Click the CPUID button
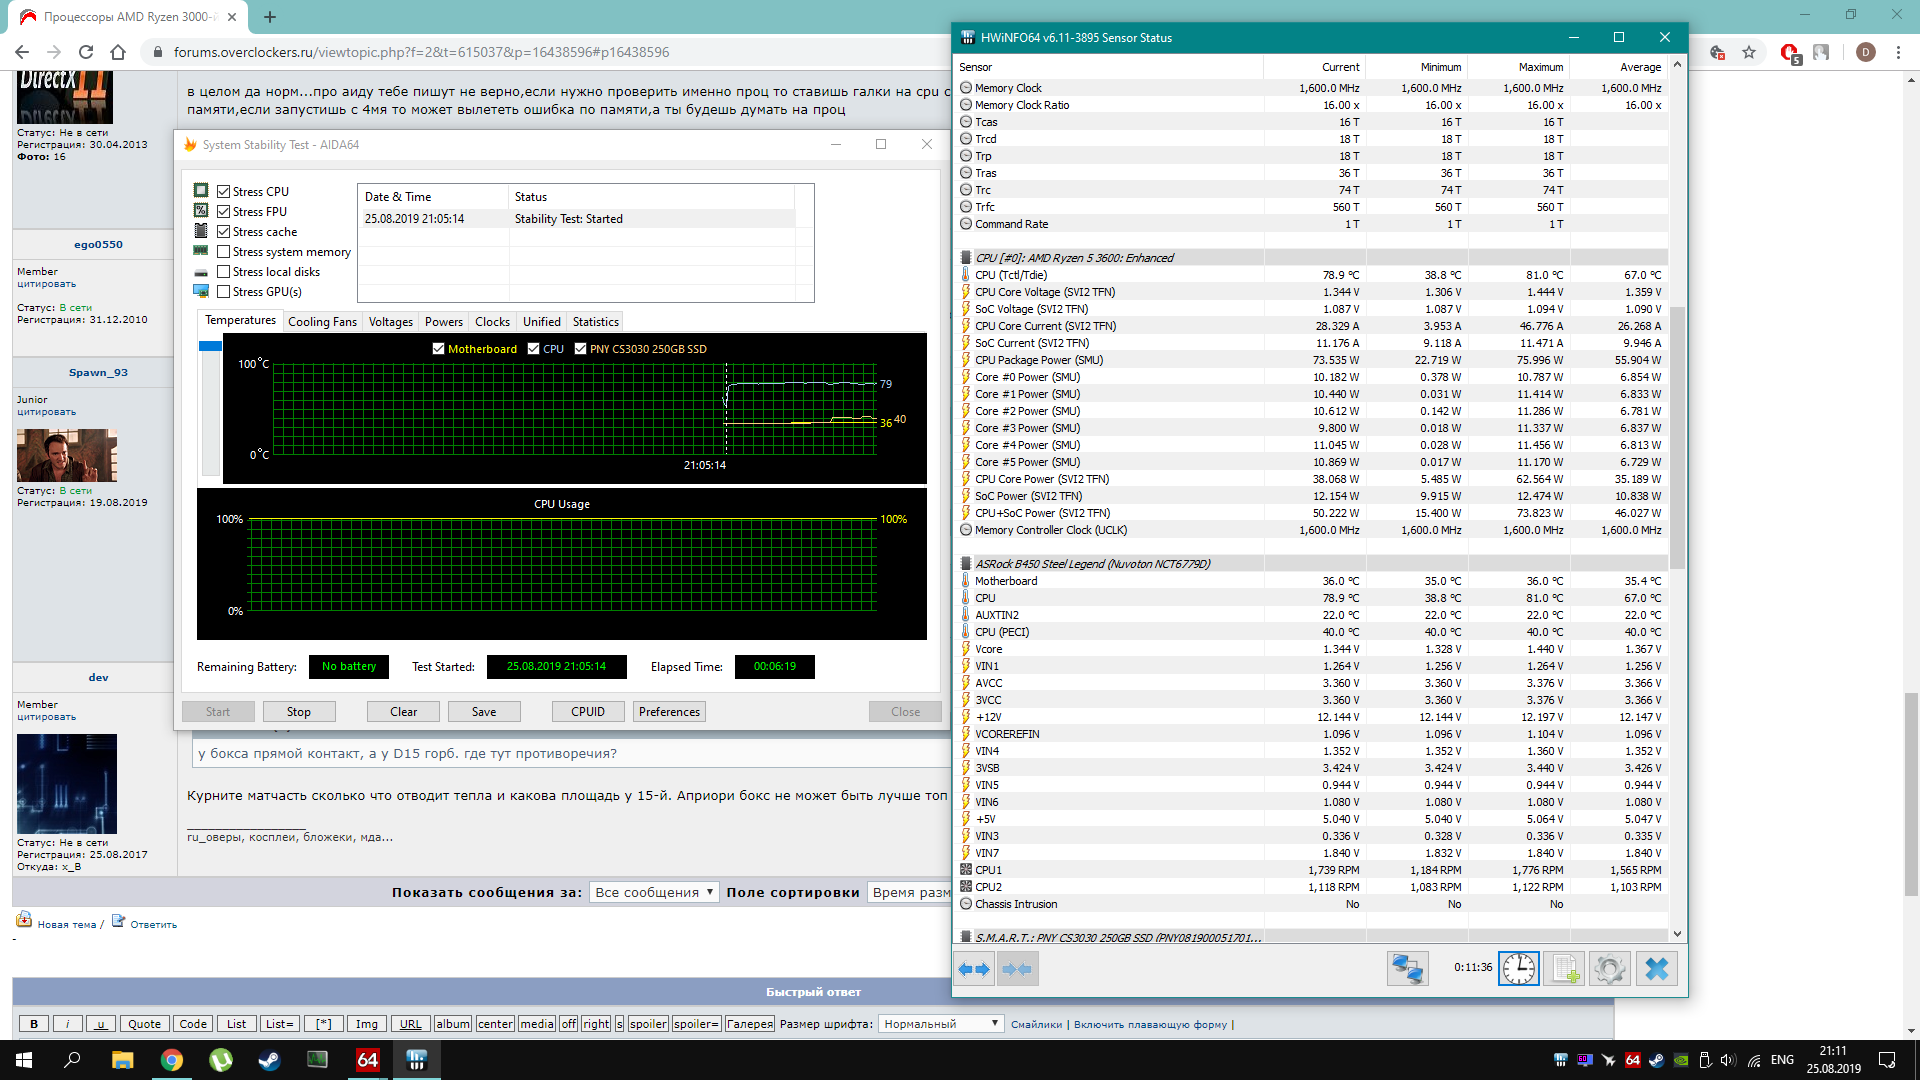 click(587, 712)
